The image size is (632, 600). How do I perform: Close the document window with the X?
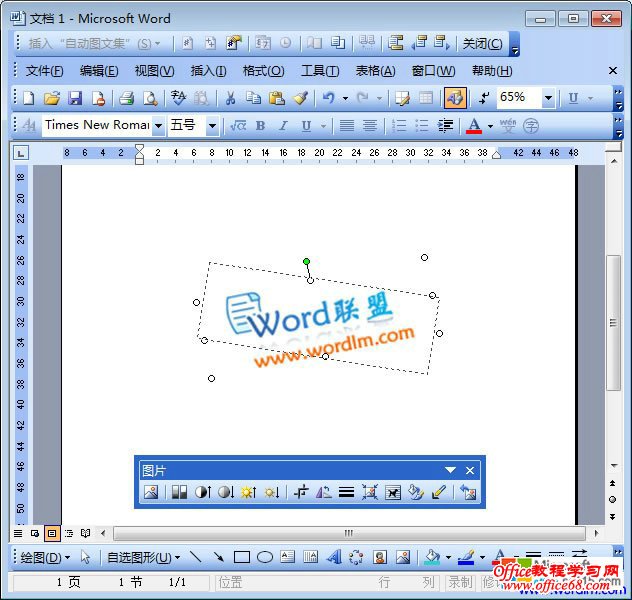(613, 71)
